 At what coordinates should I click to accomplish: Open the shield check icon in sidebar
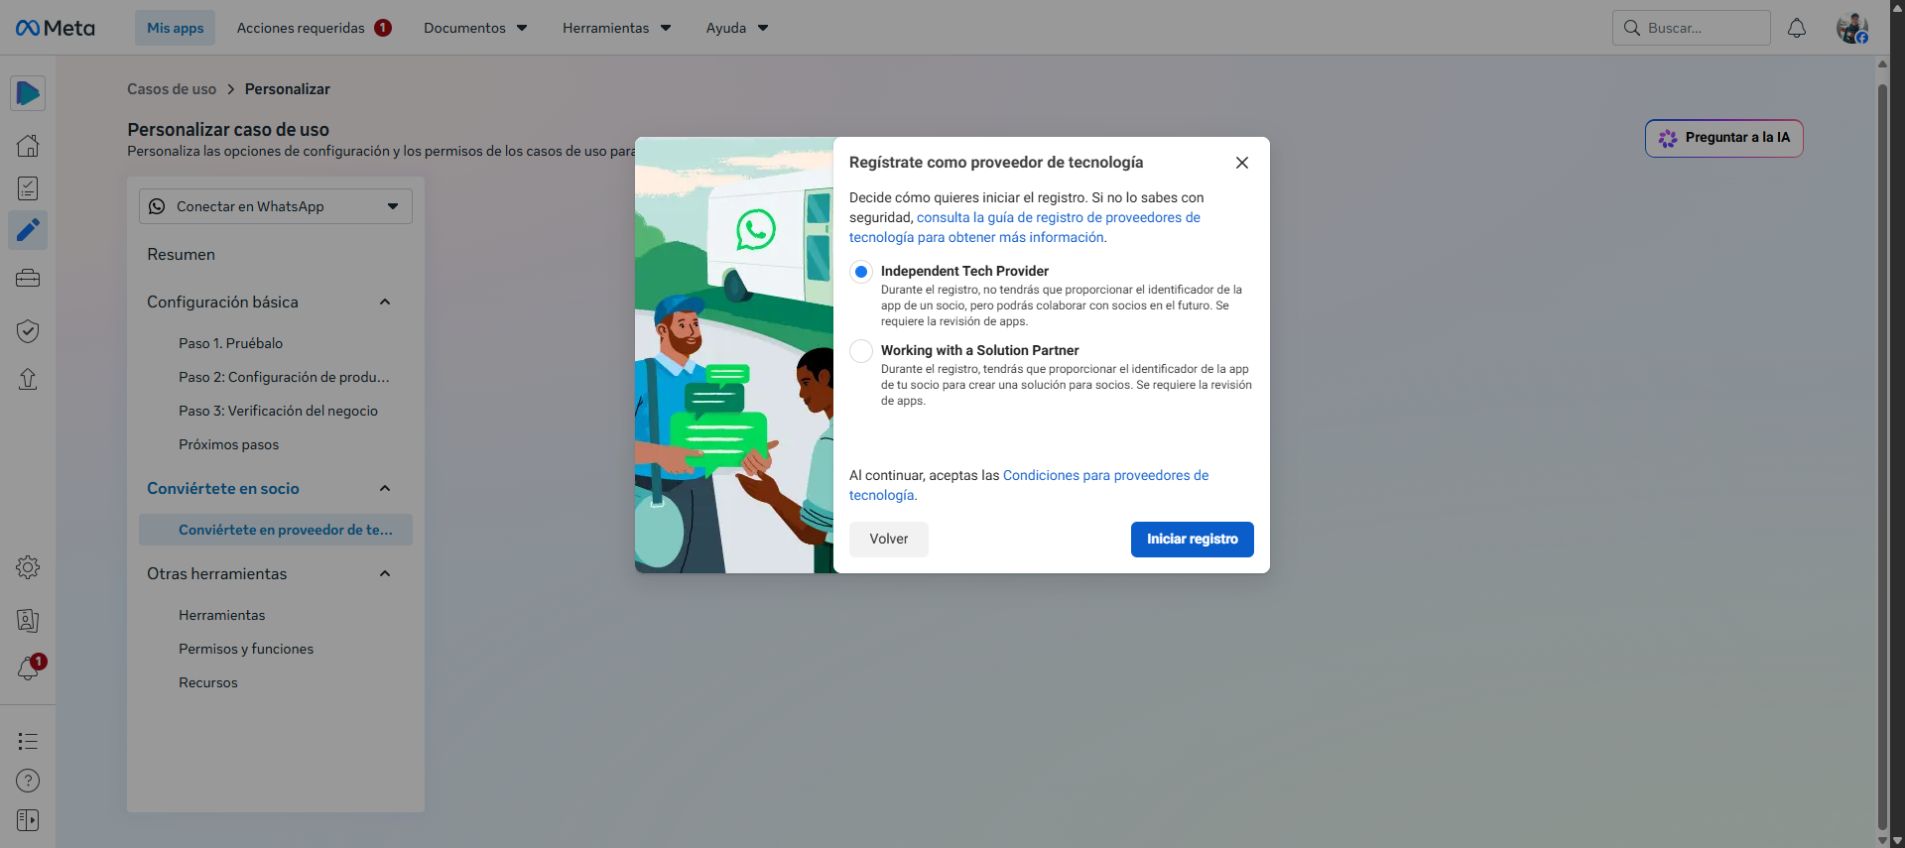[x=28, y=331]
